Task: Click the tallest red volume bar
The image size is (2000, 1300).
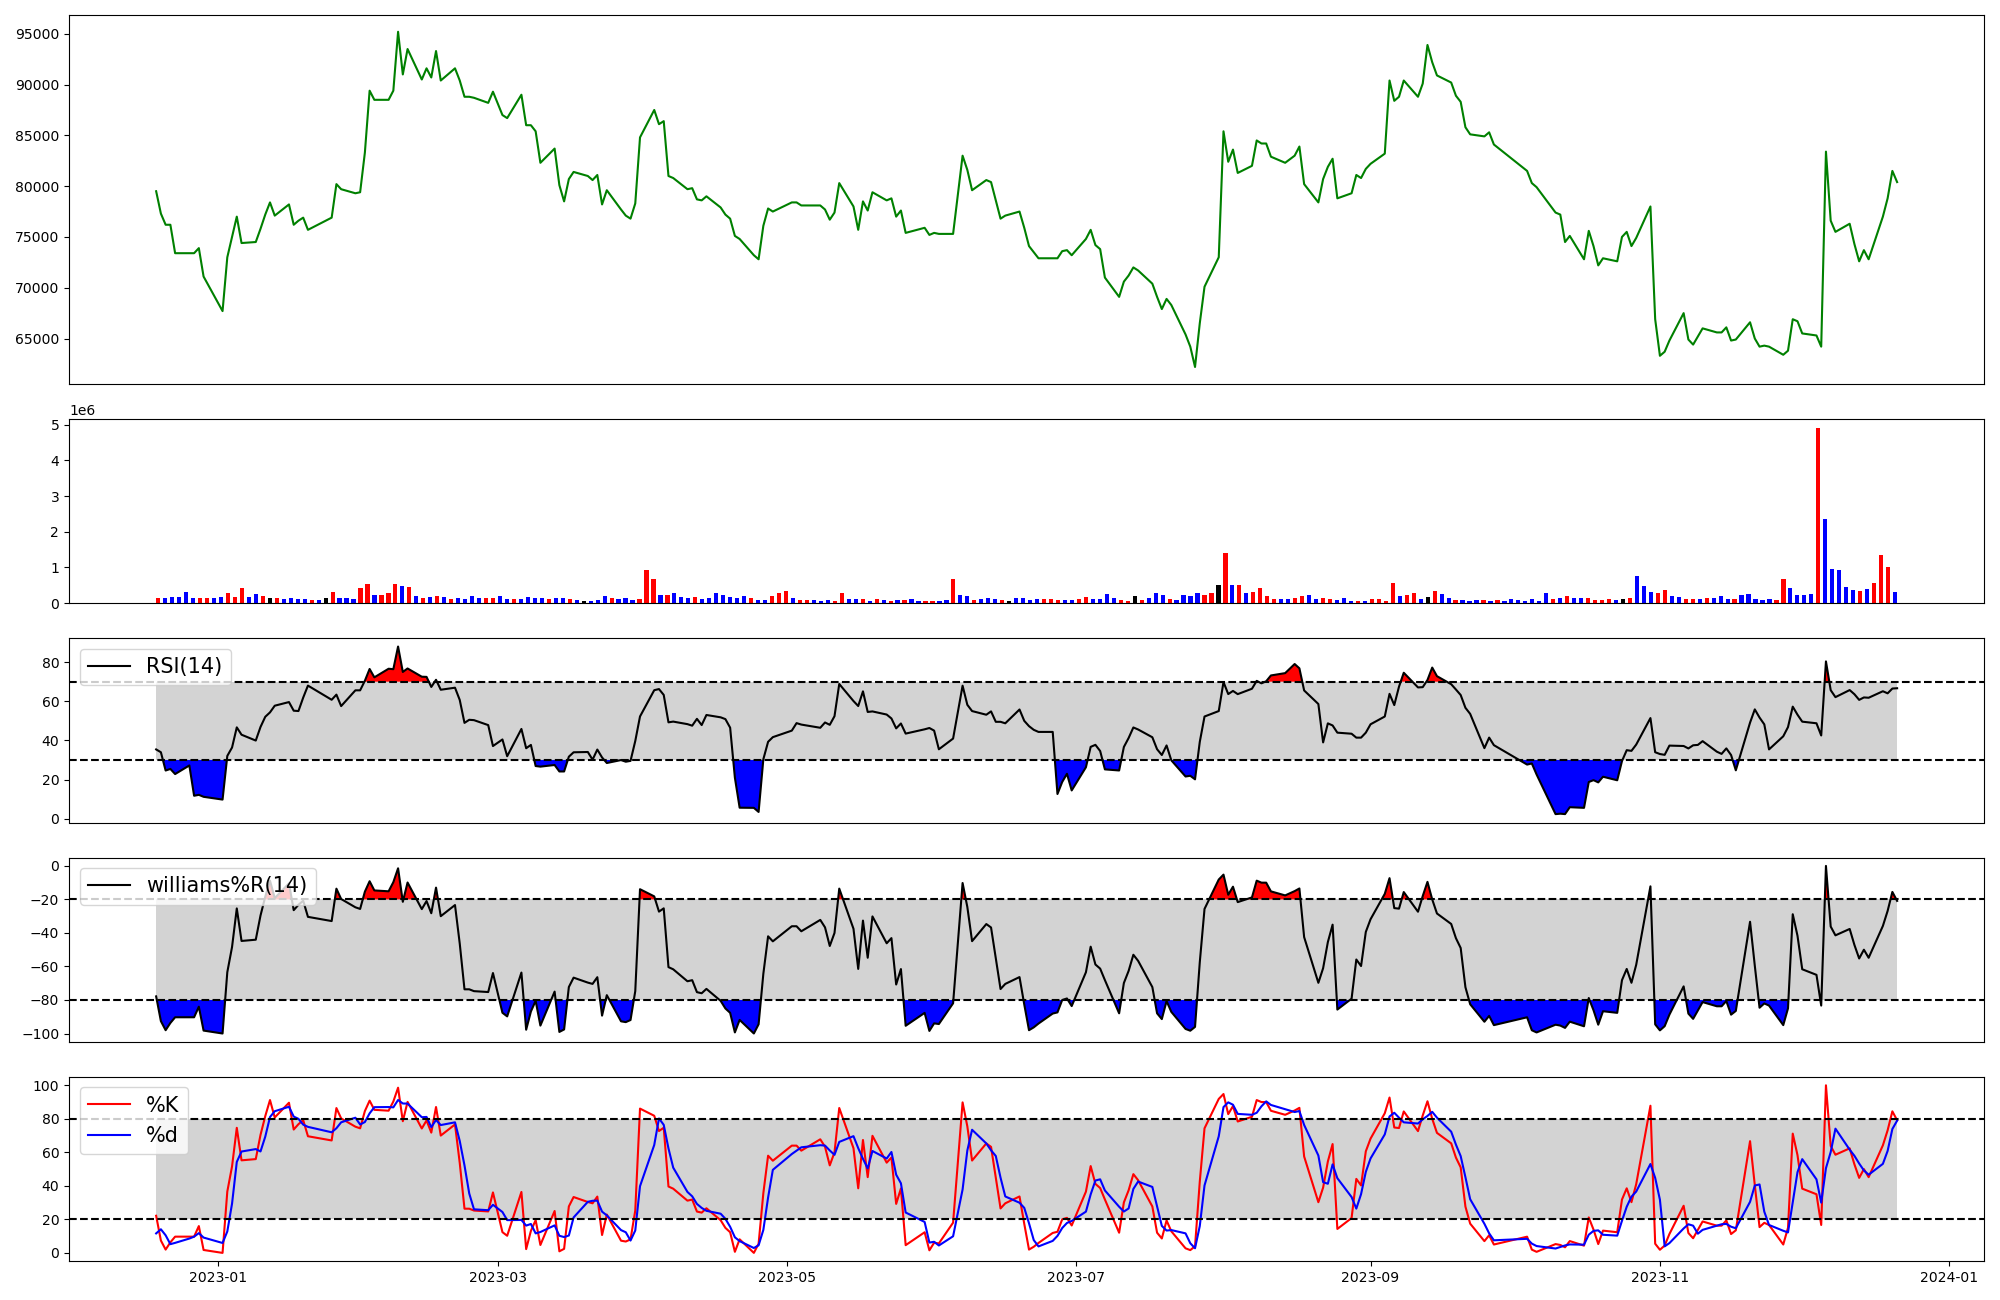Action: coord(1817,515)
